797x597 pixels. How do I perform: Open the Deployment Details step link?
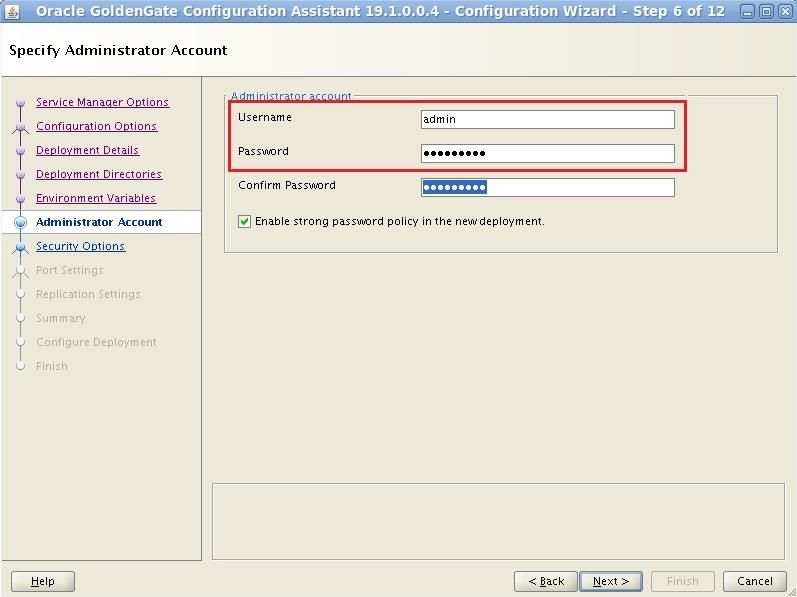coord(87,150)
